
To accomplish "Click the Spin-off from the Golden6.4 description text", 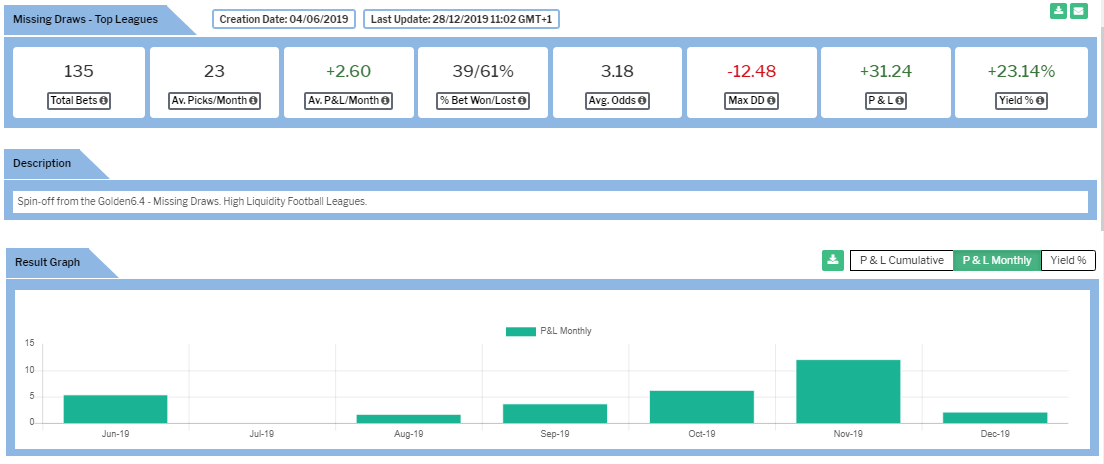I will (192, 201).
